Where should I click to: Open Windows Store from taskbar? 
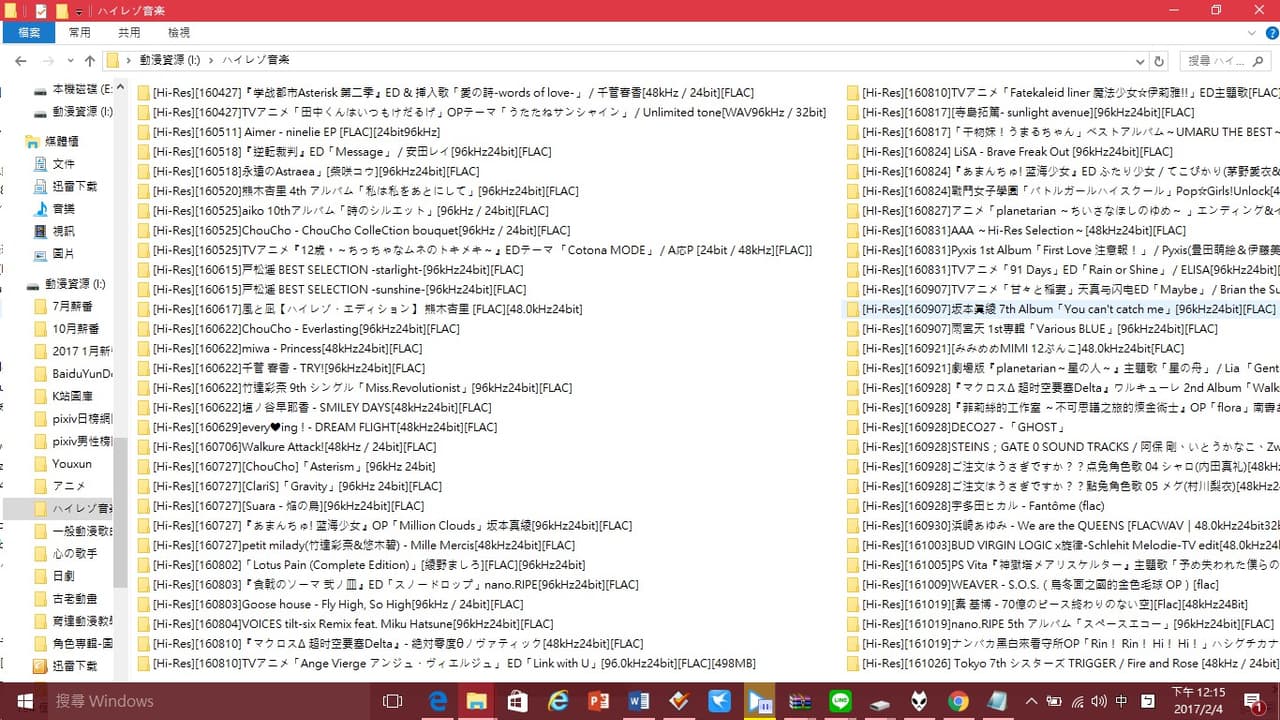coord(517,701)
